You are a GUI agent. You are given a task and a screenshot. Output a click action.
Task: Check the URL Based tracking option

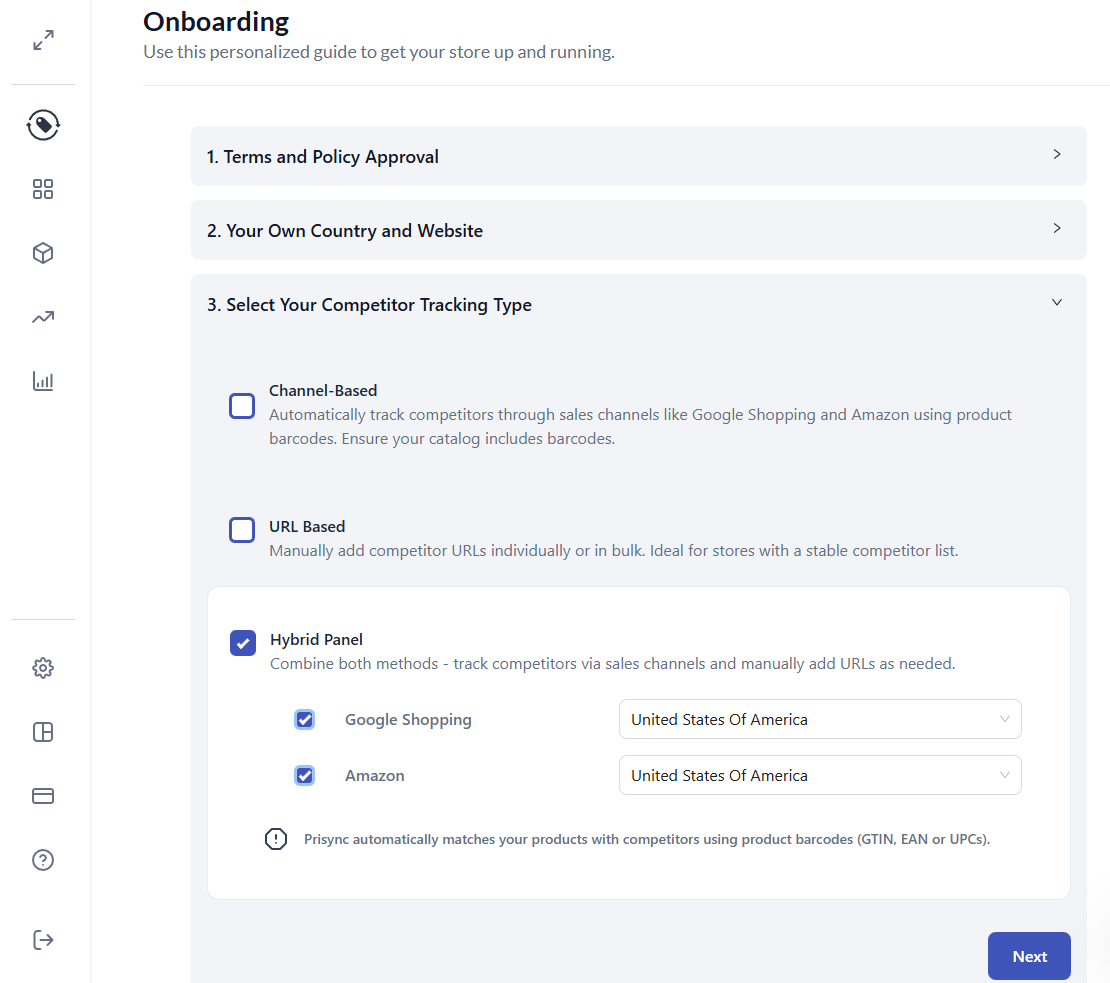pos(242,530)
